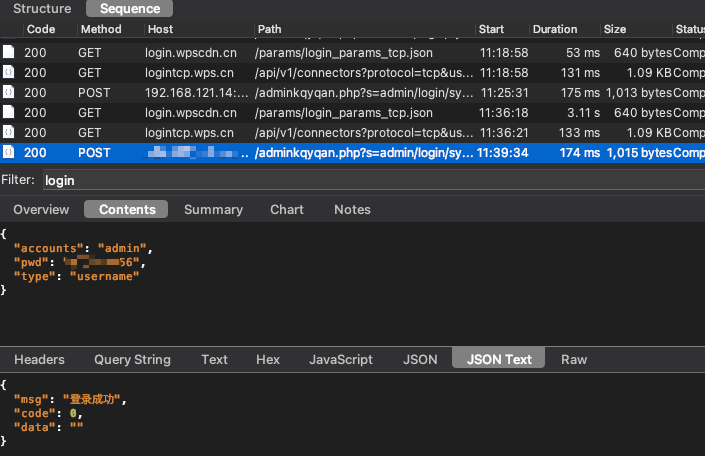
Task: Select the POST request to 192.168.121.14
Action: tap(352, 93)
